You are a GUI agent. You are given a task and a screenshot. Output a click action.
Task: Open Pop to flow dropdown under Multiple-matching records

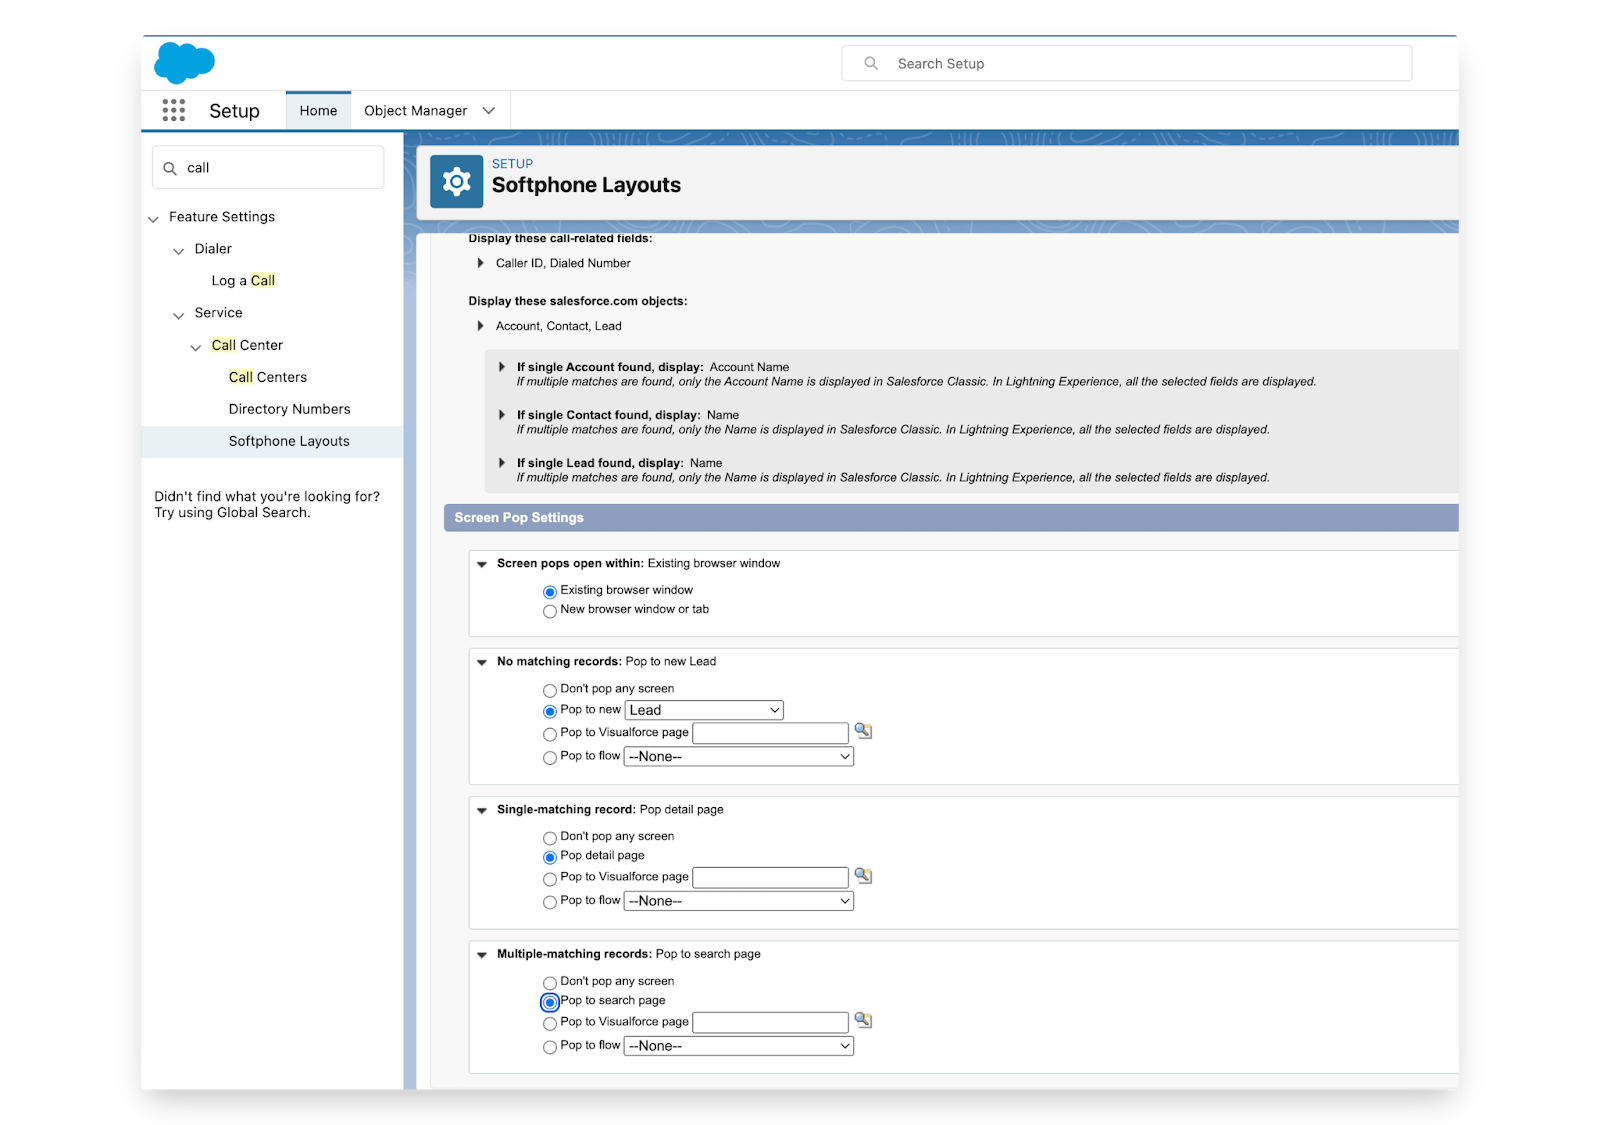click(739, 1046)
